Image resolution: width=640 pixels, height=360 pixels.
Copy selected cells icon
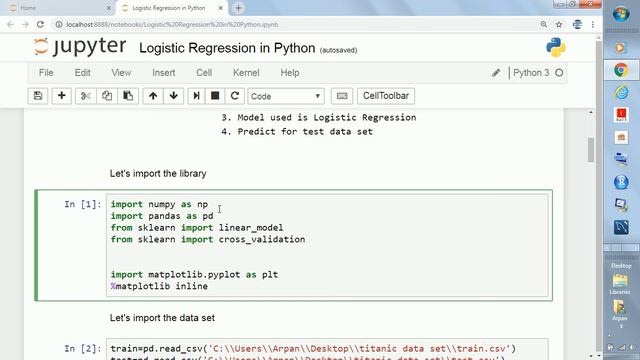click(107, 96)
